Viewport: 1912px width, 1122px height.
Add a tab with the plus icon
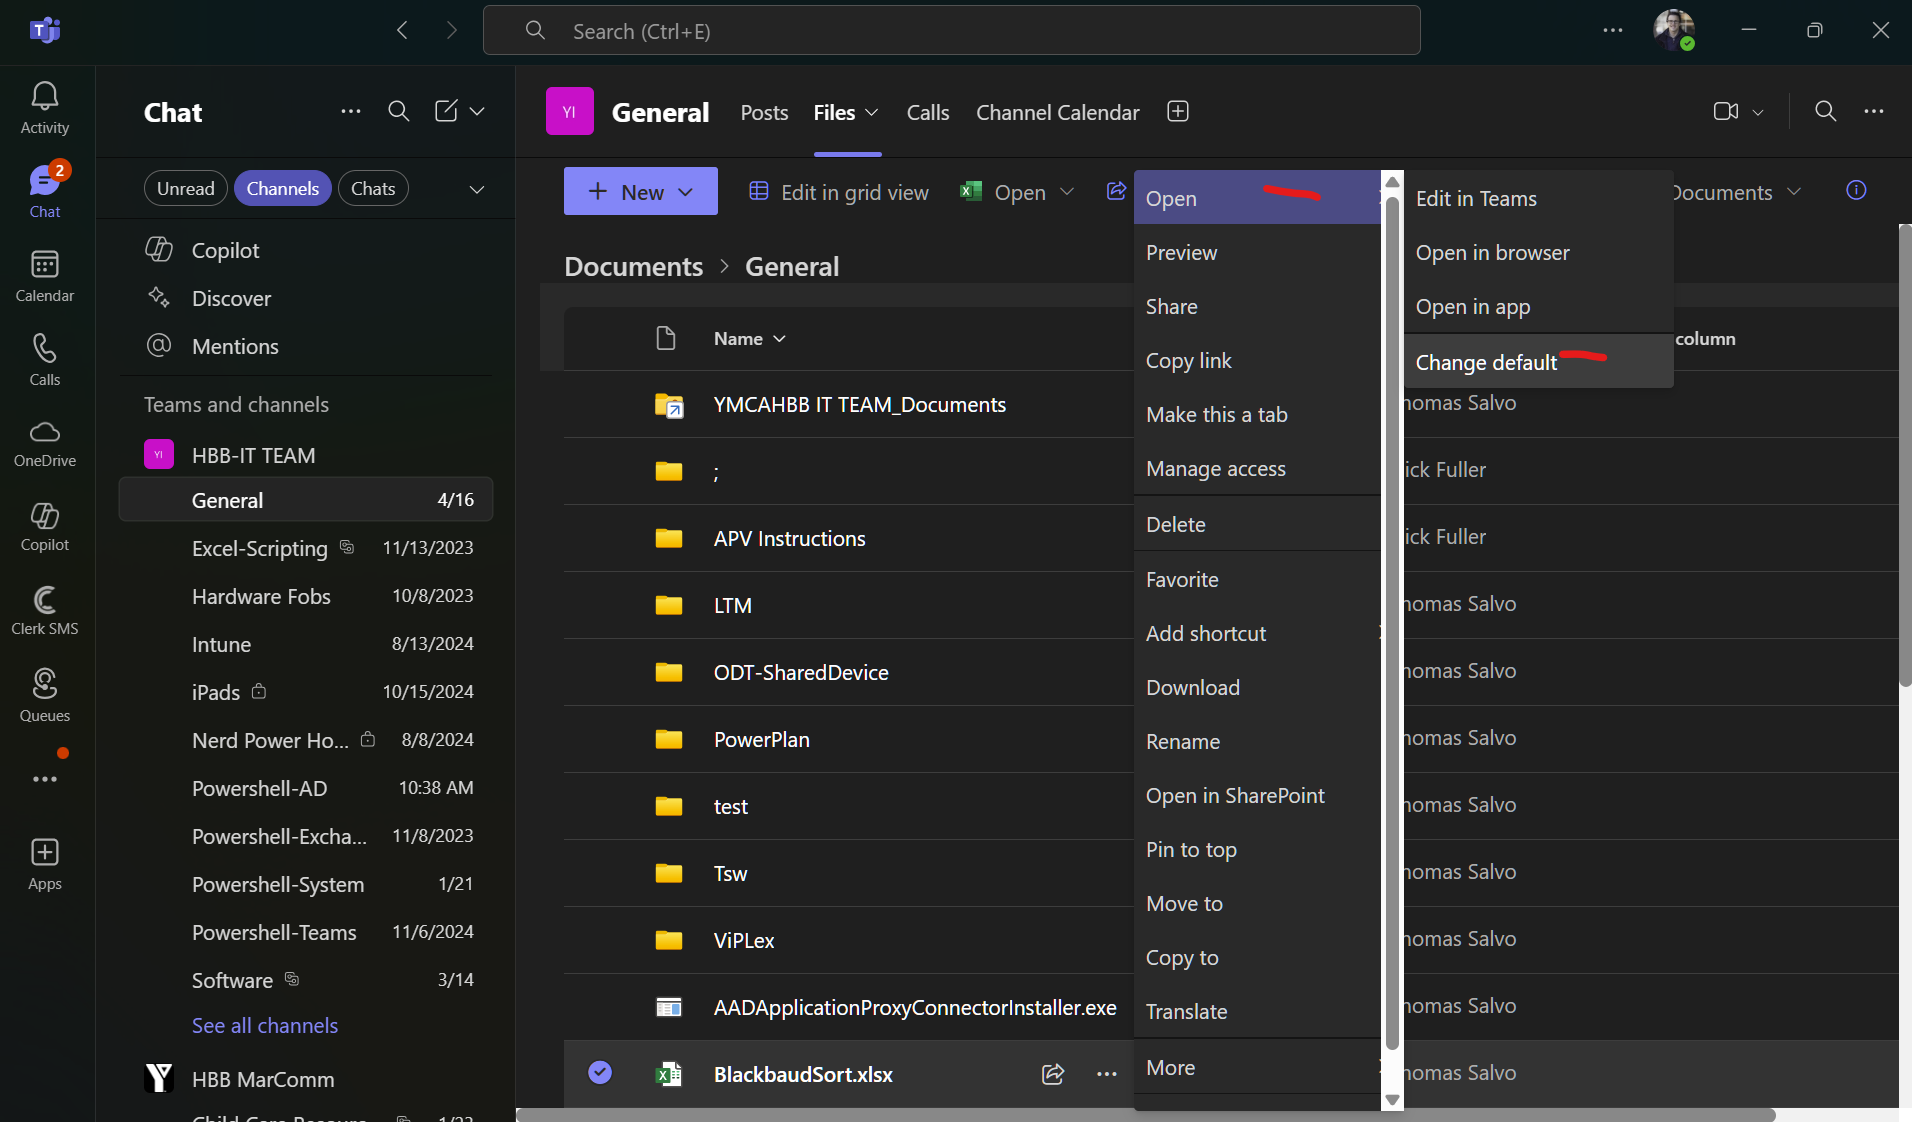(x=1178, y=111)
